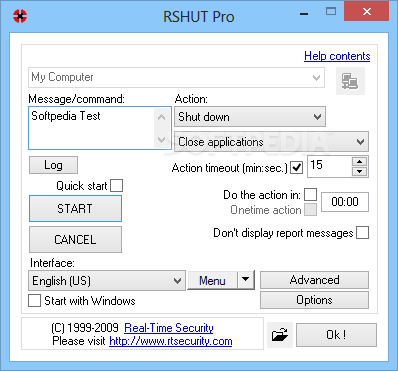Viewport: 398px width, 371px height.
Task: Open the English (US) interface dropdown
Action: tap(107, 281)
